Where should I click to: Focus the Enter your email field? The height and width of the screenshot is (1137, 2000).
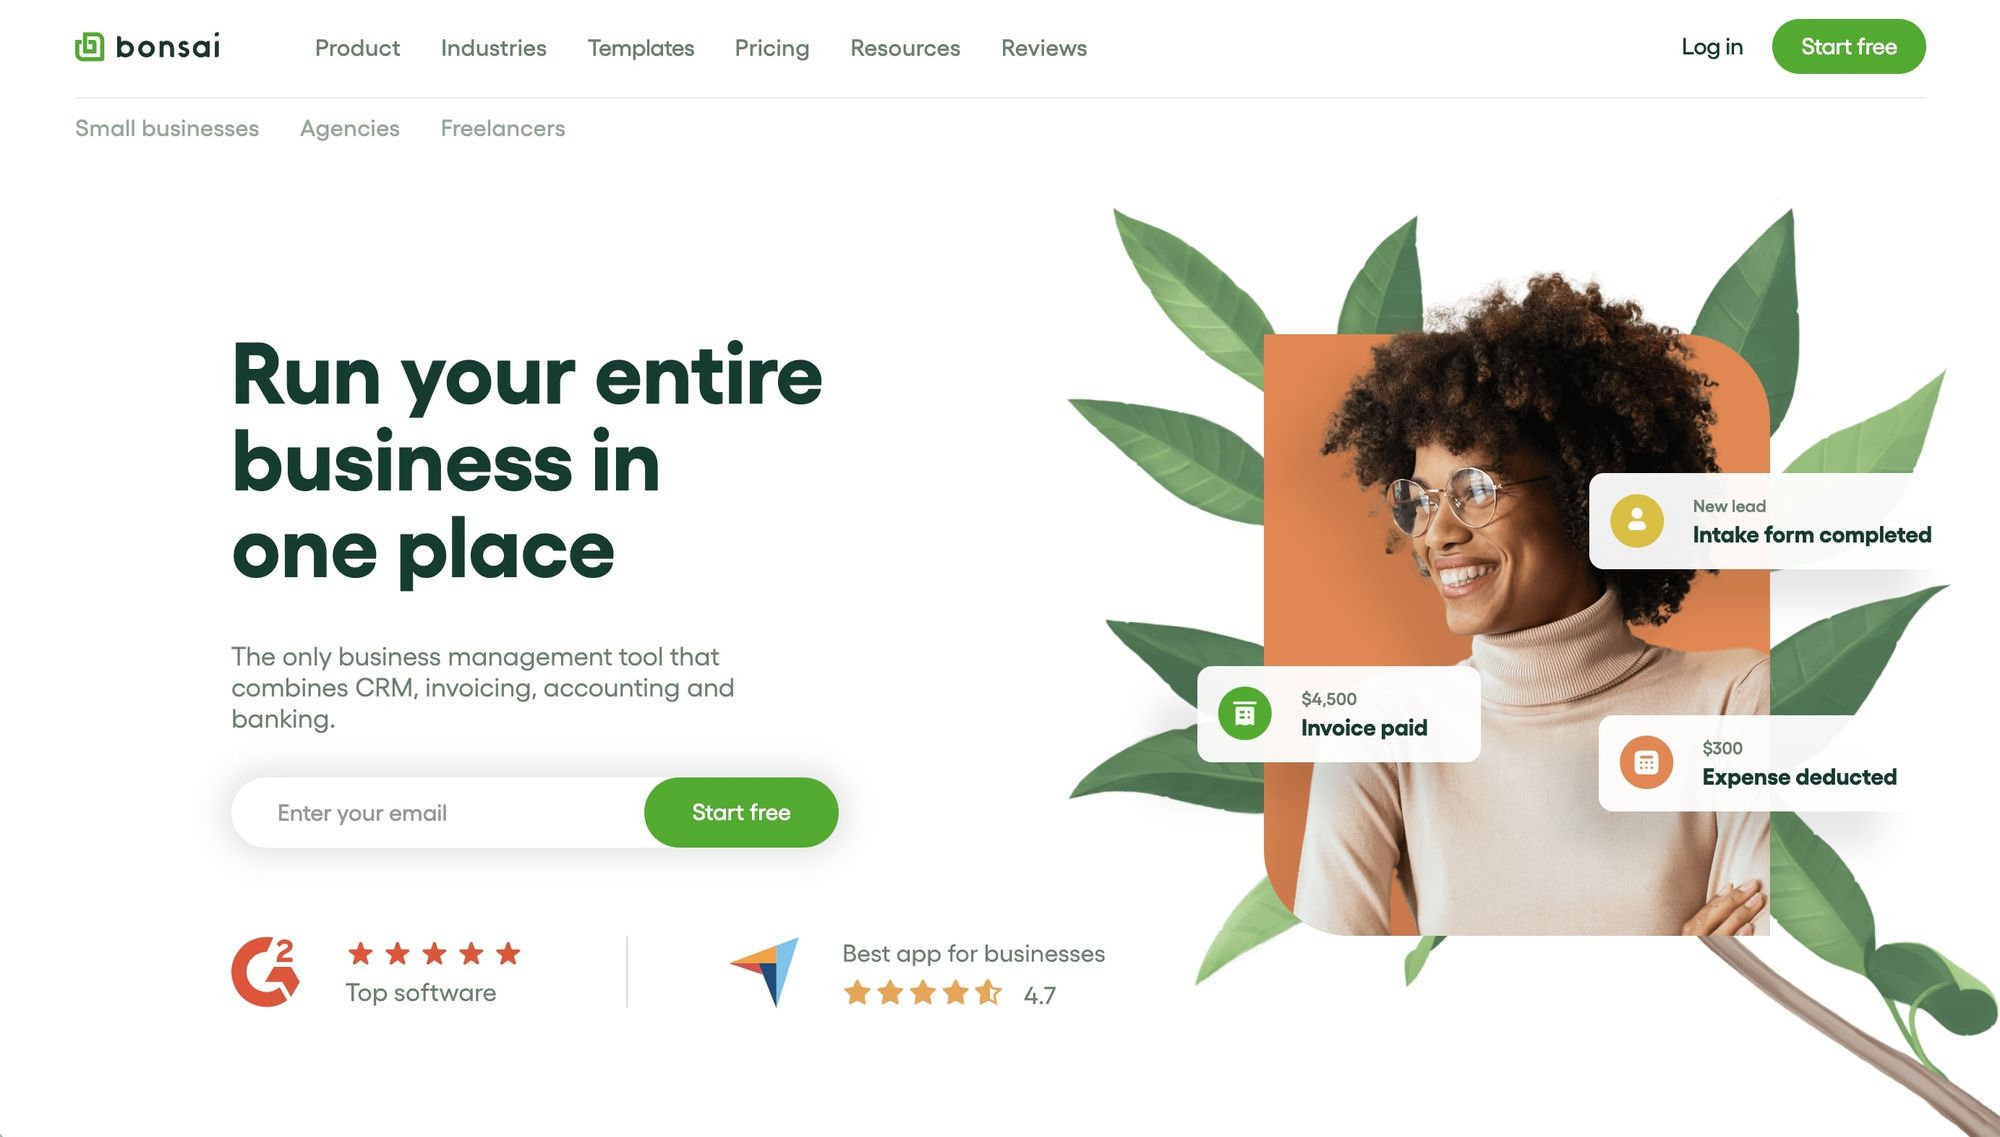coord(438,812)
